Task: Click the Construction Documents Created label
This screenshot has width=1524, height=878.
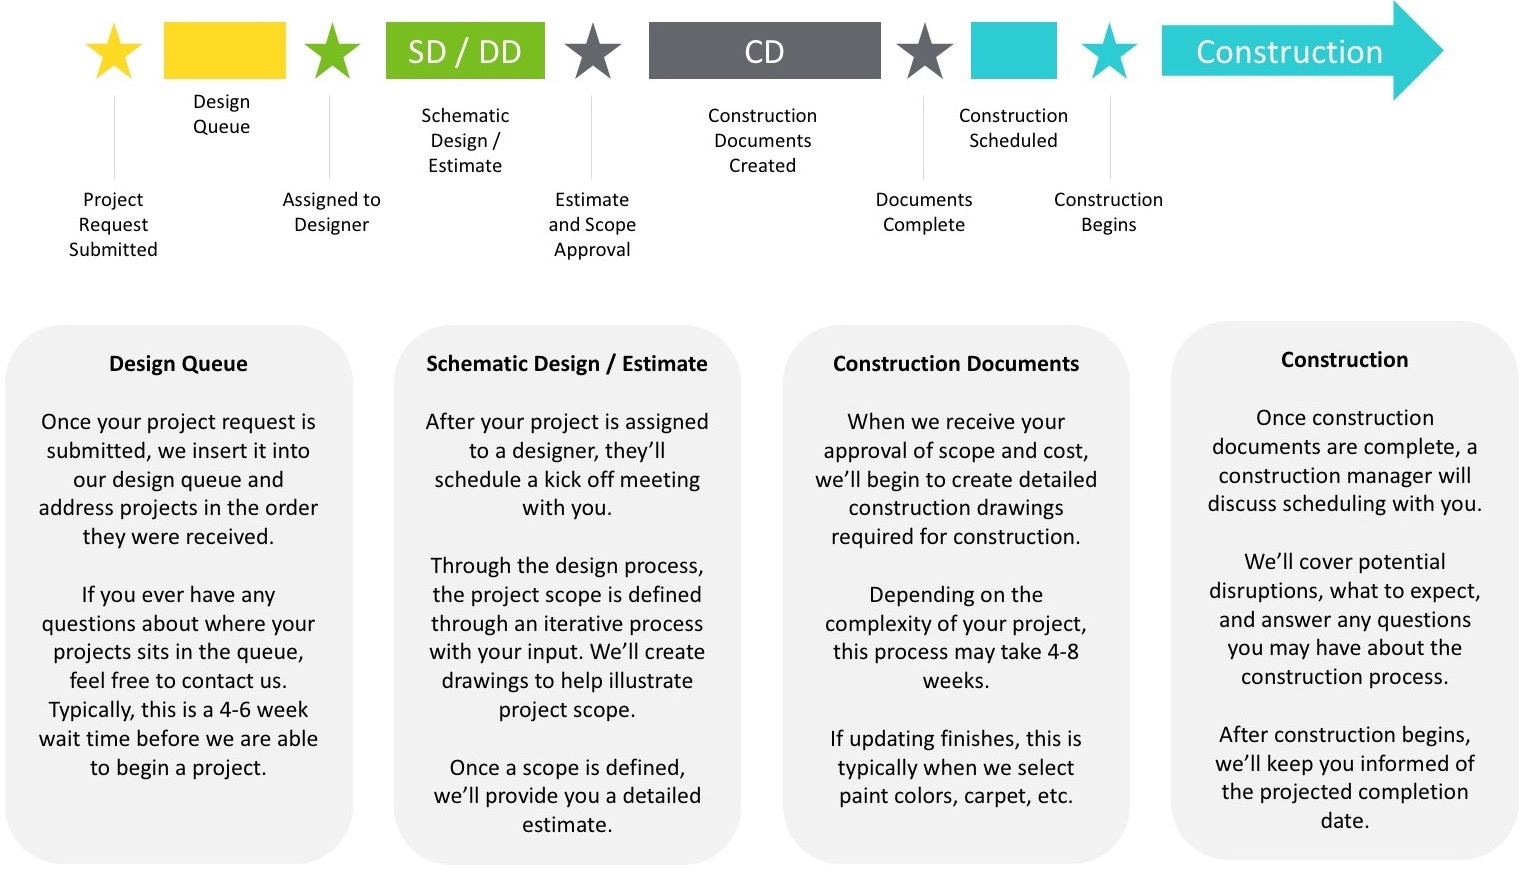Action: coord(762,141)
